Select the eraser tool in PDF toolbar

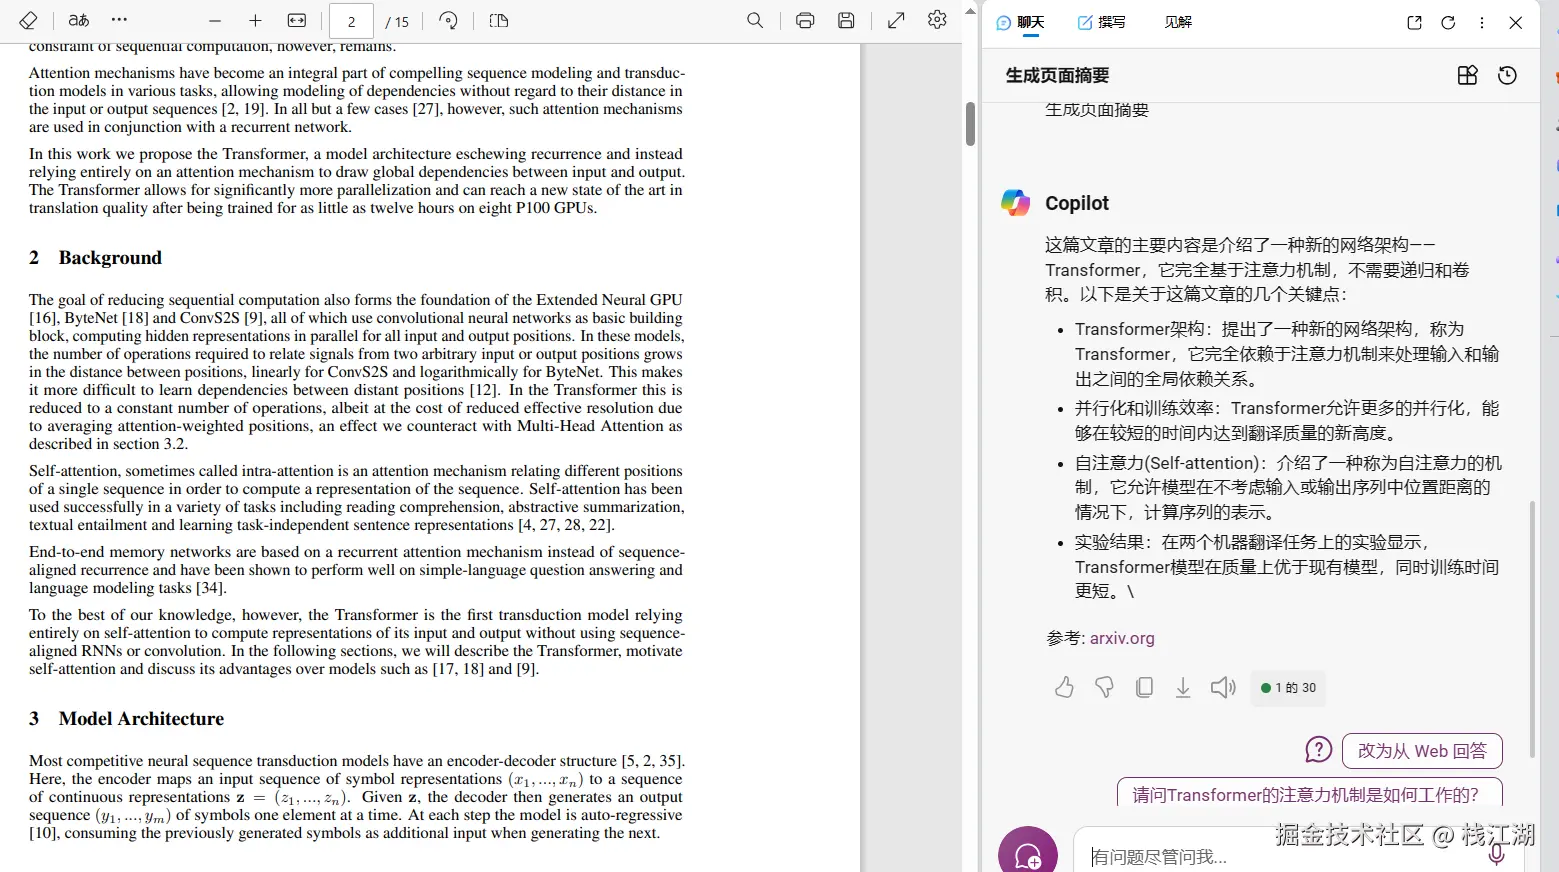click(x=28, y=20)
